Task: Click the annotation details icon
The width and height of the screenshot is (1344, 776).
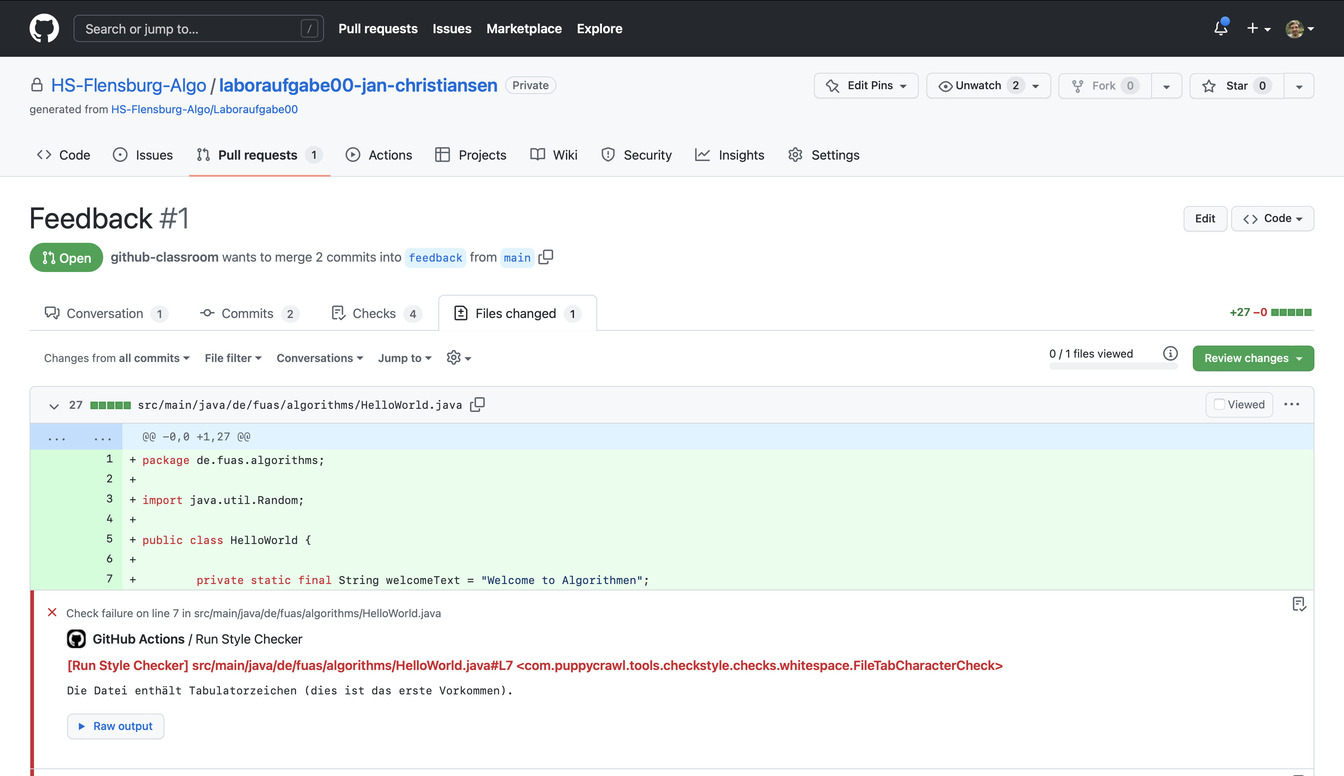Action: (x=1299, y=604)
